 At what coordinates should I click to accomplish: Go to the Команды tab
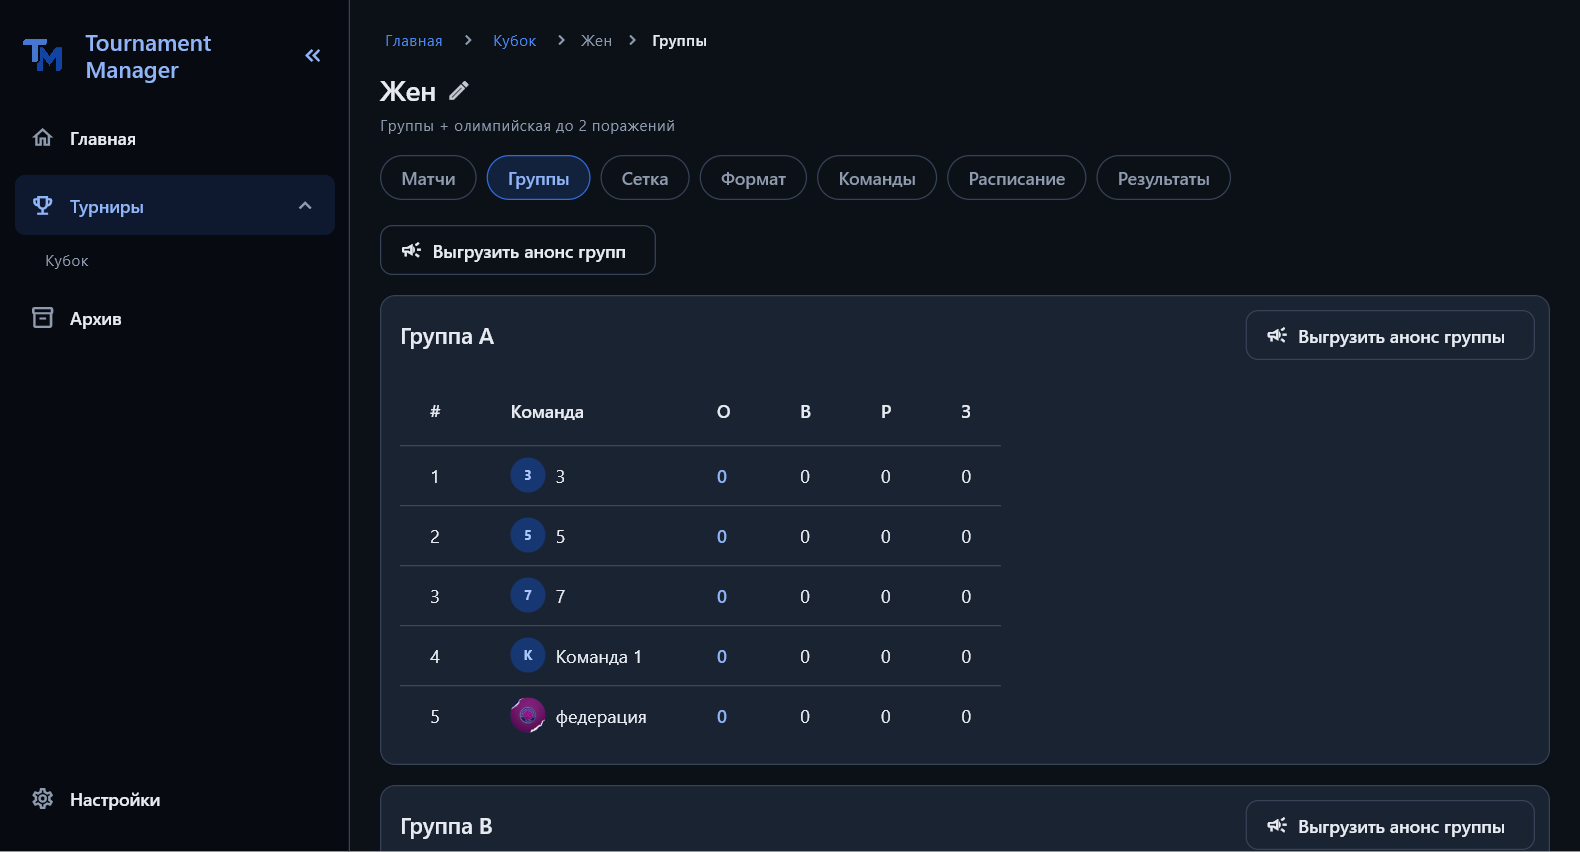(877, 178)
